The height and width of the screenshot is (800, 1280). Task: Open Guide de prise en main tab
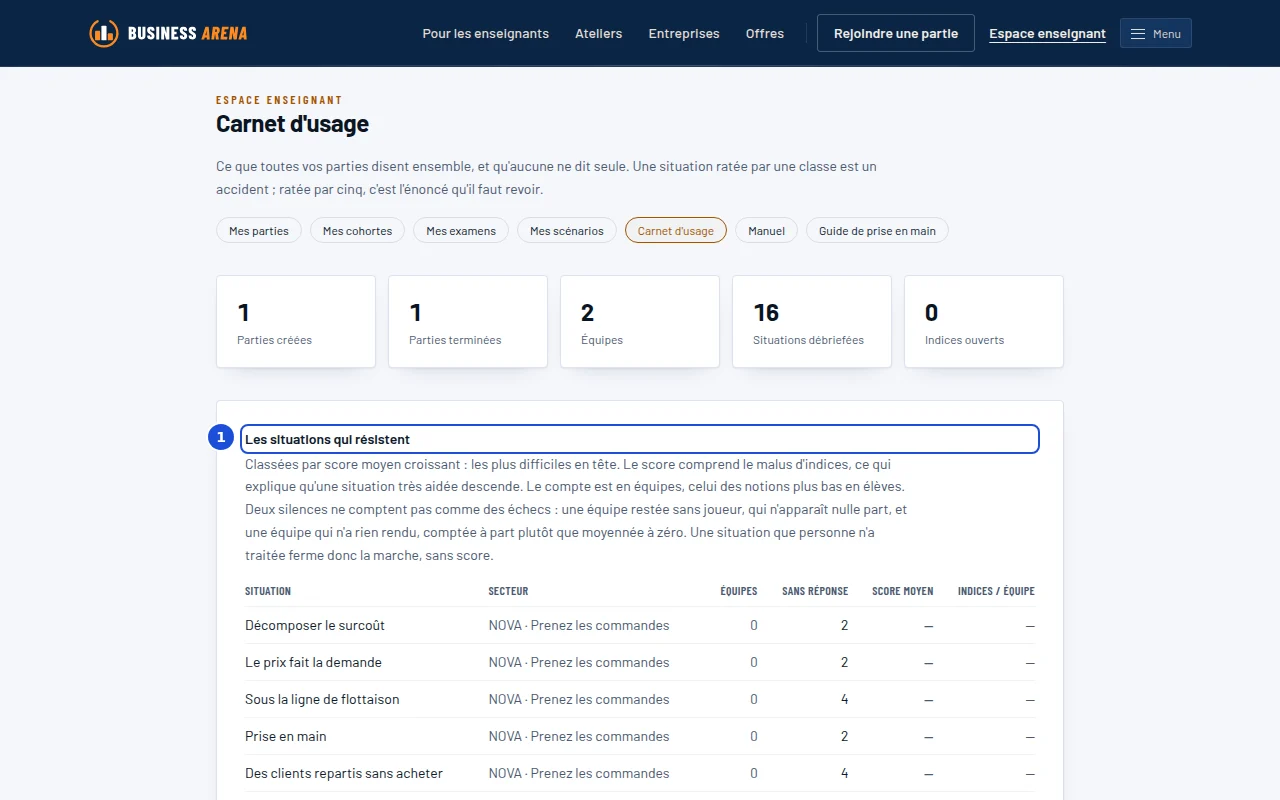point(877,231)
